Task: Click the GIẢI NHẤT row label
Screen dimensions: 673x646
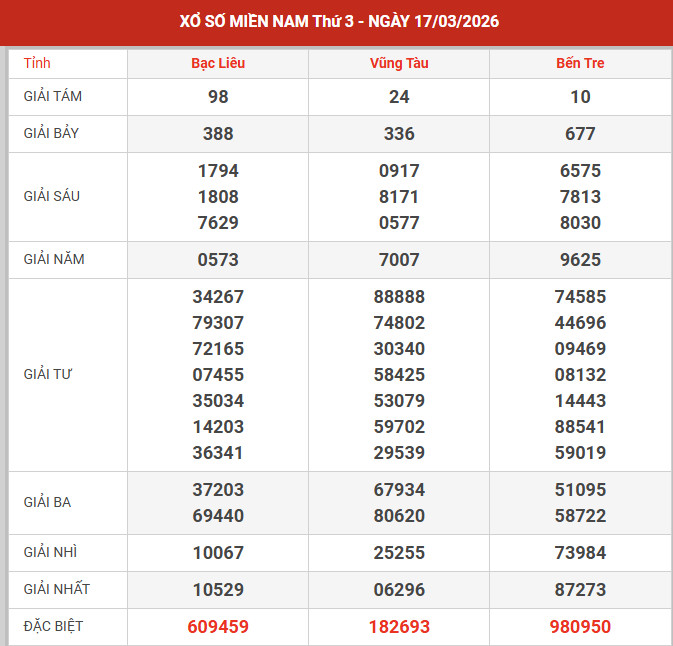Action: [x=56, y=589]
